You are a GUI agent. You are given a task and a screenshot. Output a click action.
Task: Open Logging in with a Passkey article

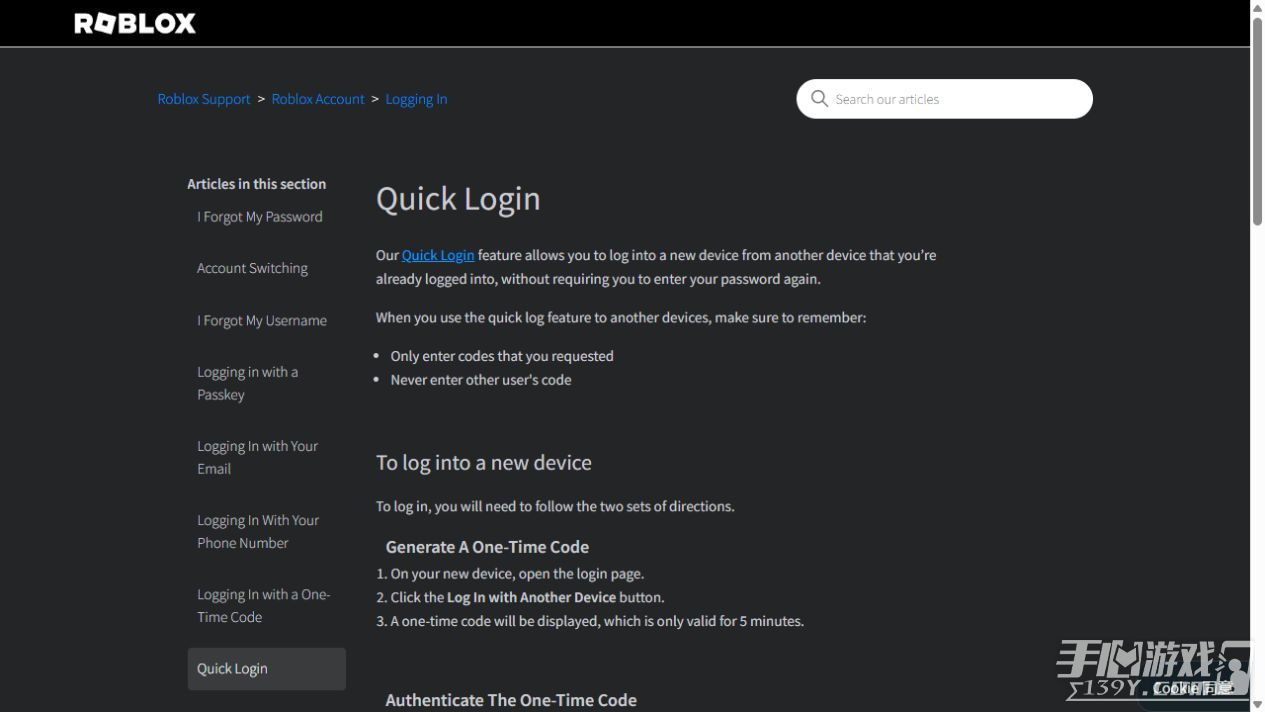point(248,383)
